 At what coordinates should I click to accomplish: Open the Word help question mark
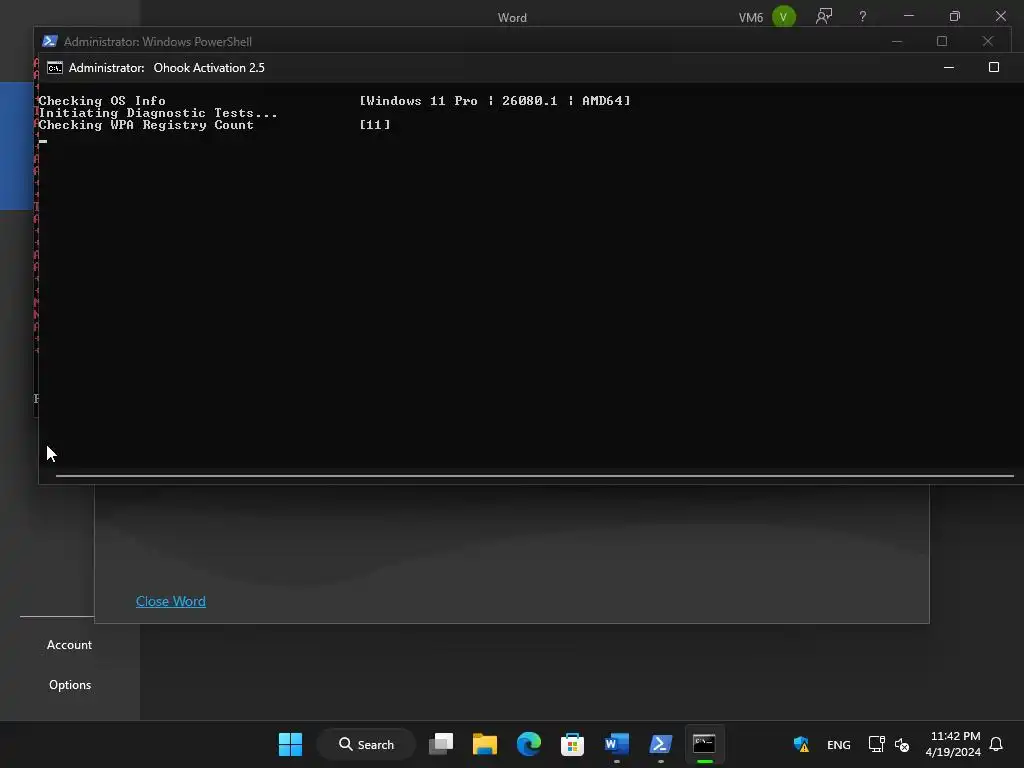click(x=863, y=16)
